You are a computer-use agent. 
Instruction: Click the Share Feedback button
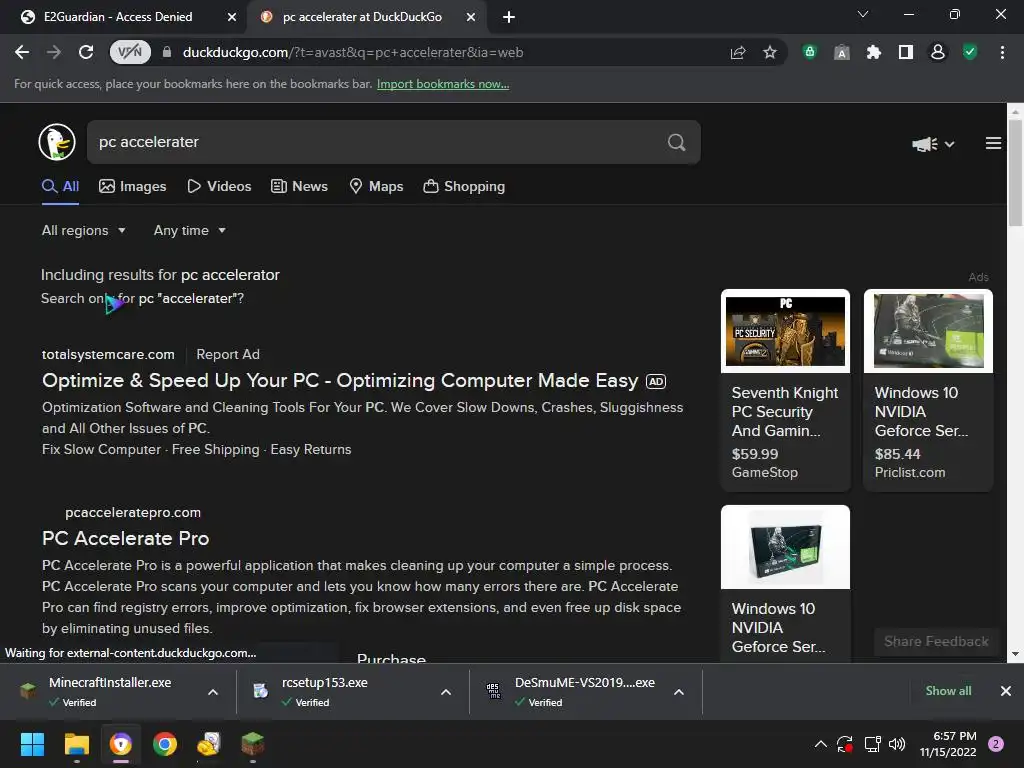pyautogui.click(x=936, y=641)
